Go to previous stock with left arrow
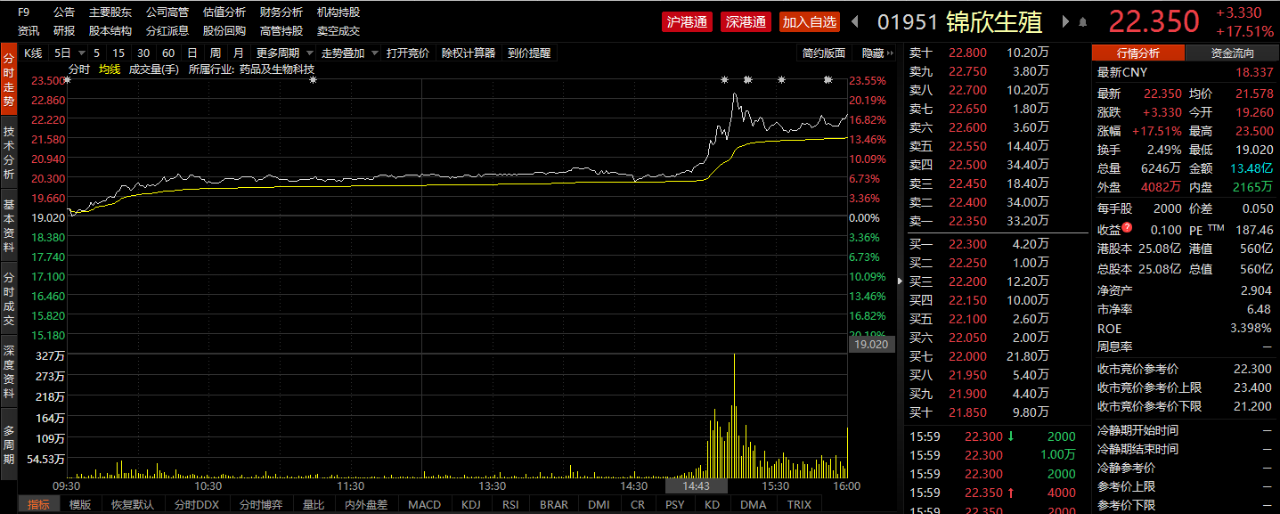 pos(854,21)
